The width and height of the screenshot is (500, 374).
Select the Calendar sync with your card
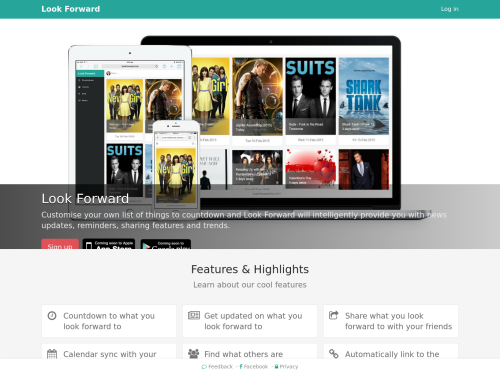[109, 351]
